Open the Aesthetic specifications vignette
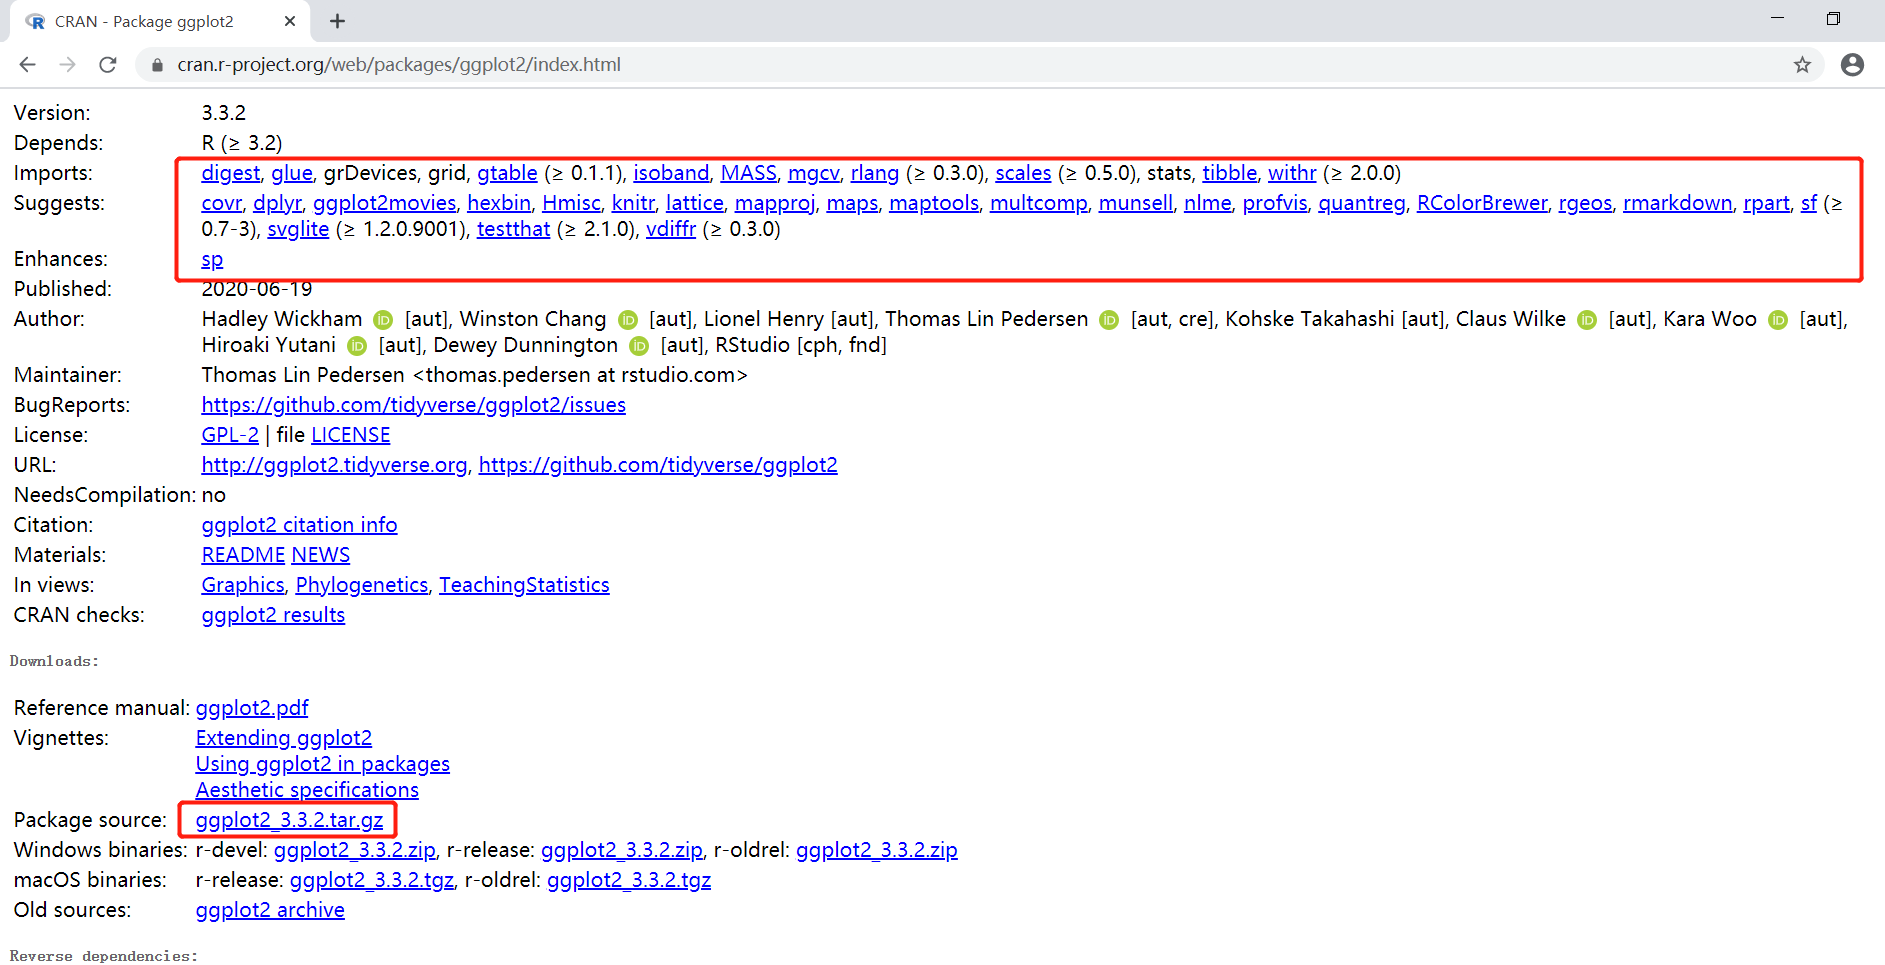 click(307, 790)
